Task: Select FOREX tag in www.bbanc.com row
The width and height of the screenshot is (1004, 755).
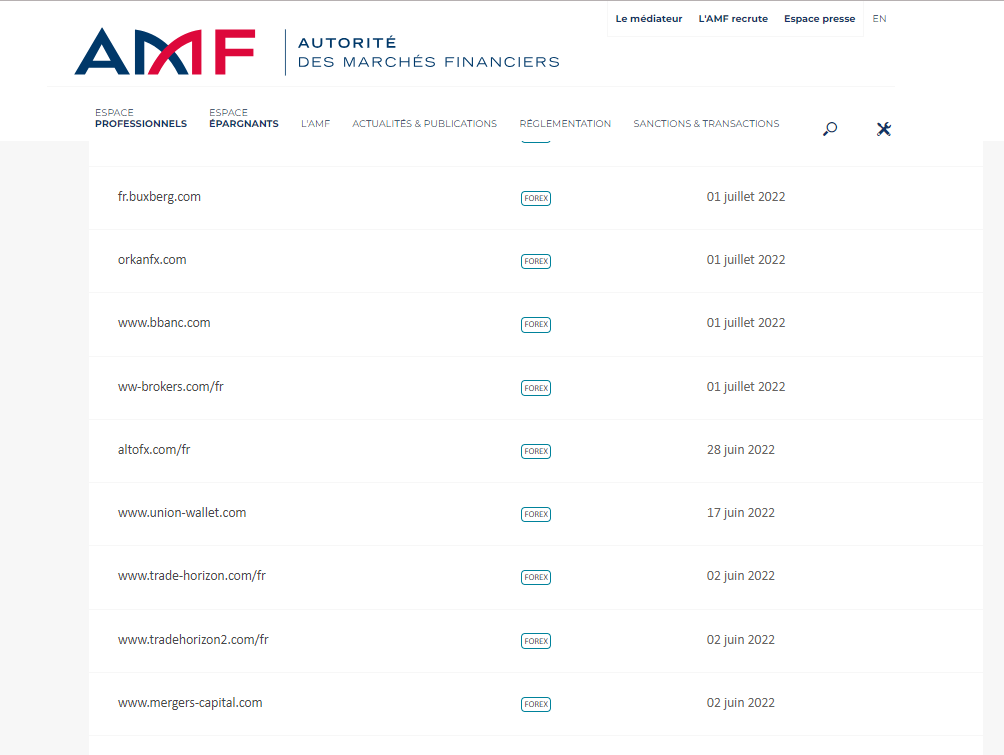Action: point(535,324)
